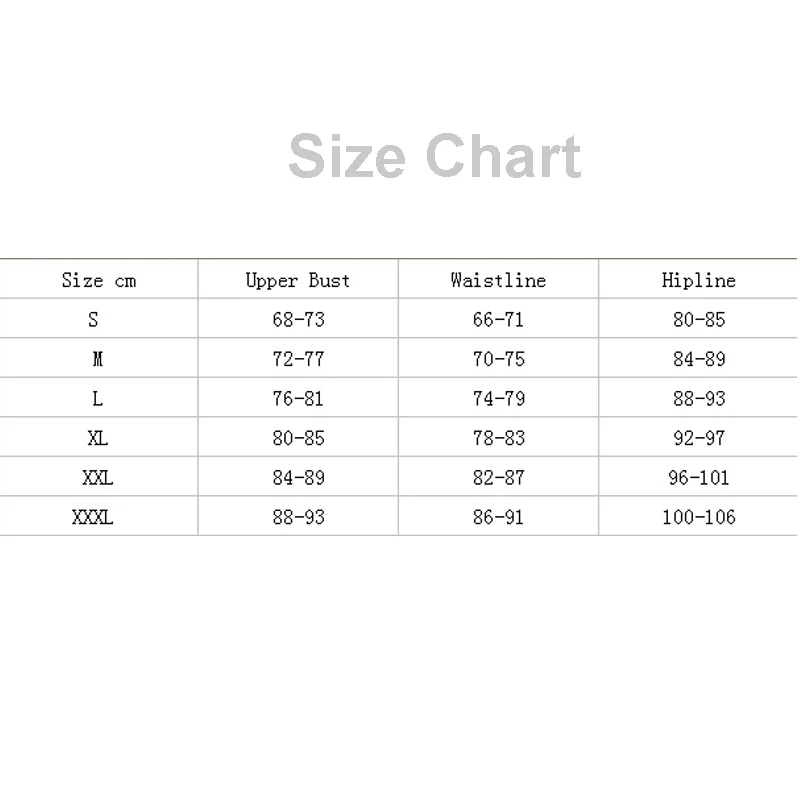Select the 86-91 waistline cell

(x=498, y=516)
